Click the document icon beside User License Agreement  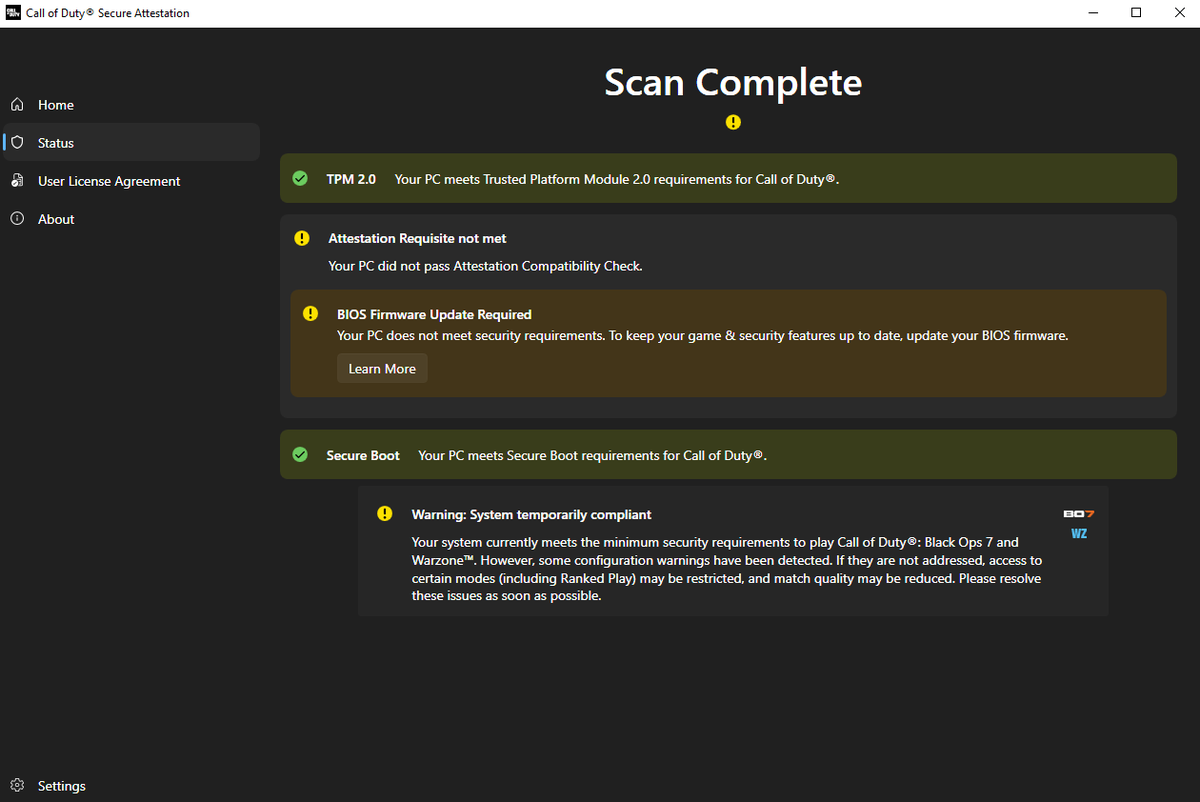pyautogui.click(x=17, y=181)
